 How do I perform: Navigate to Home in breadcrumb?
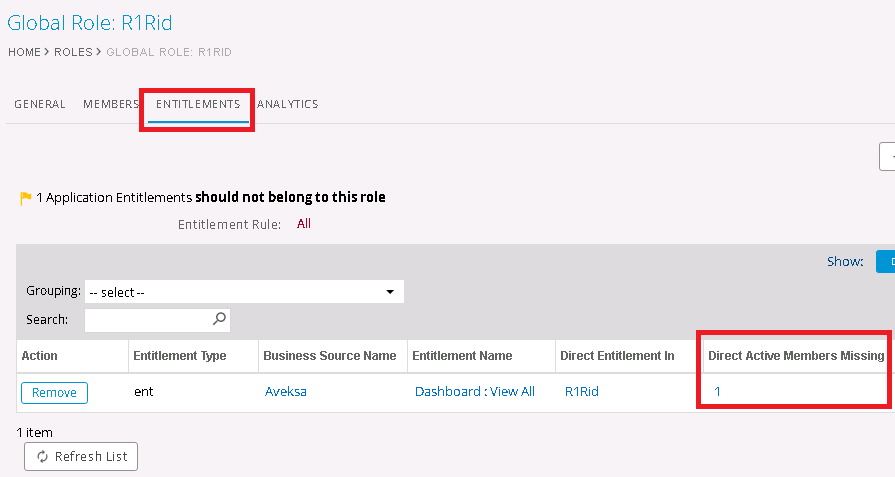click(x=24, y=52)
